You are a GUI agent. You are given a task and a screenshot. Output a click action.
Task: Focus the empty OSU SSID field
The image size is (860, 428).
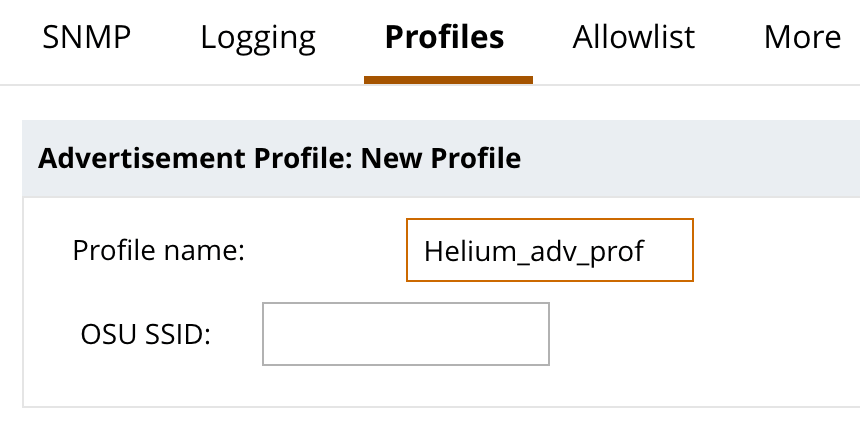(x=405, y=334)
